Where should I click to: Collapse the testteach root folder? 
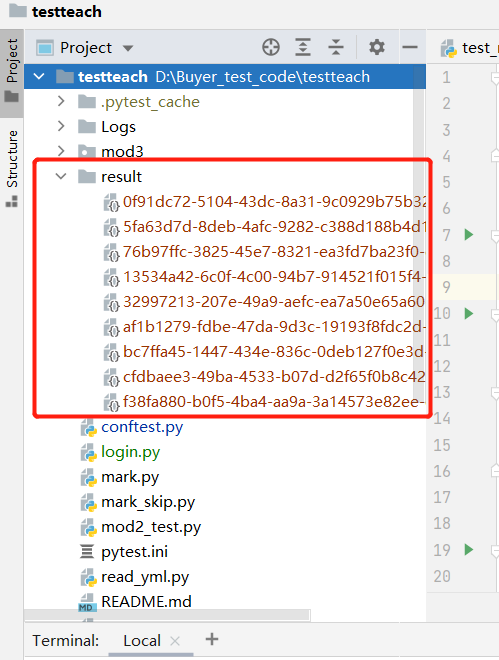tap(39, 77)
